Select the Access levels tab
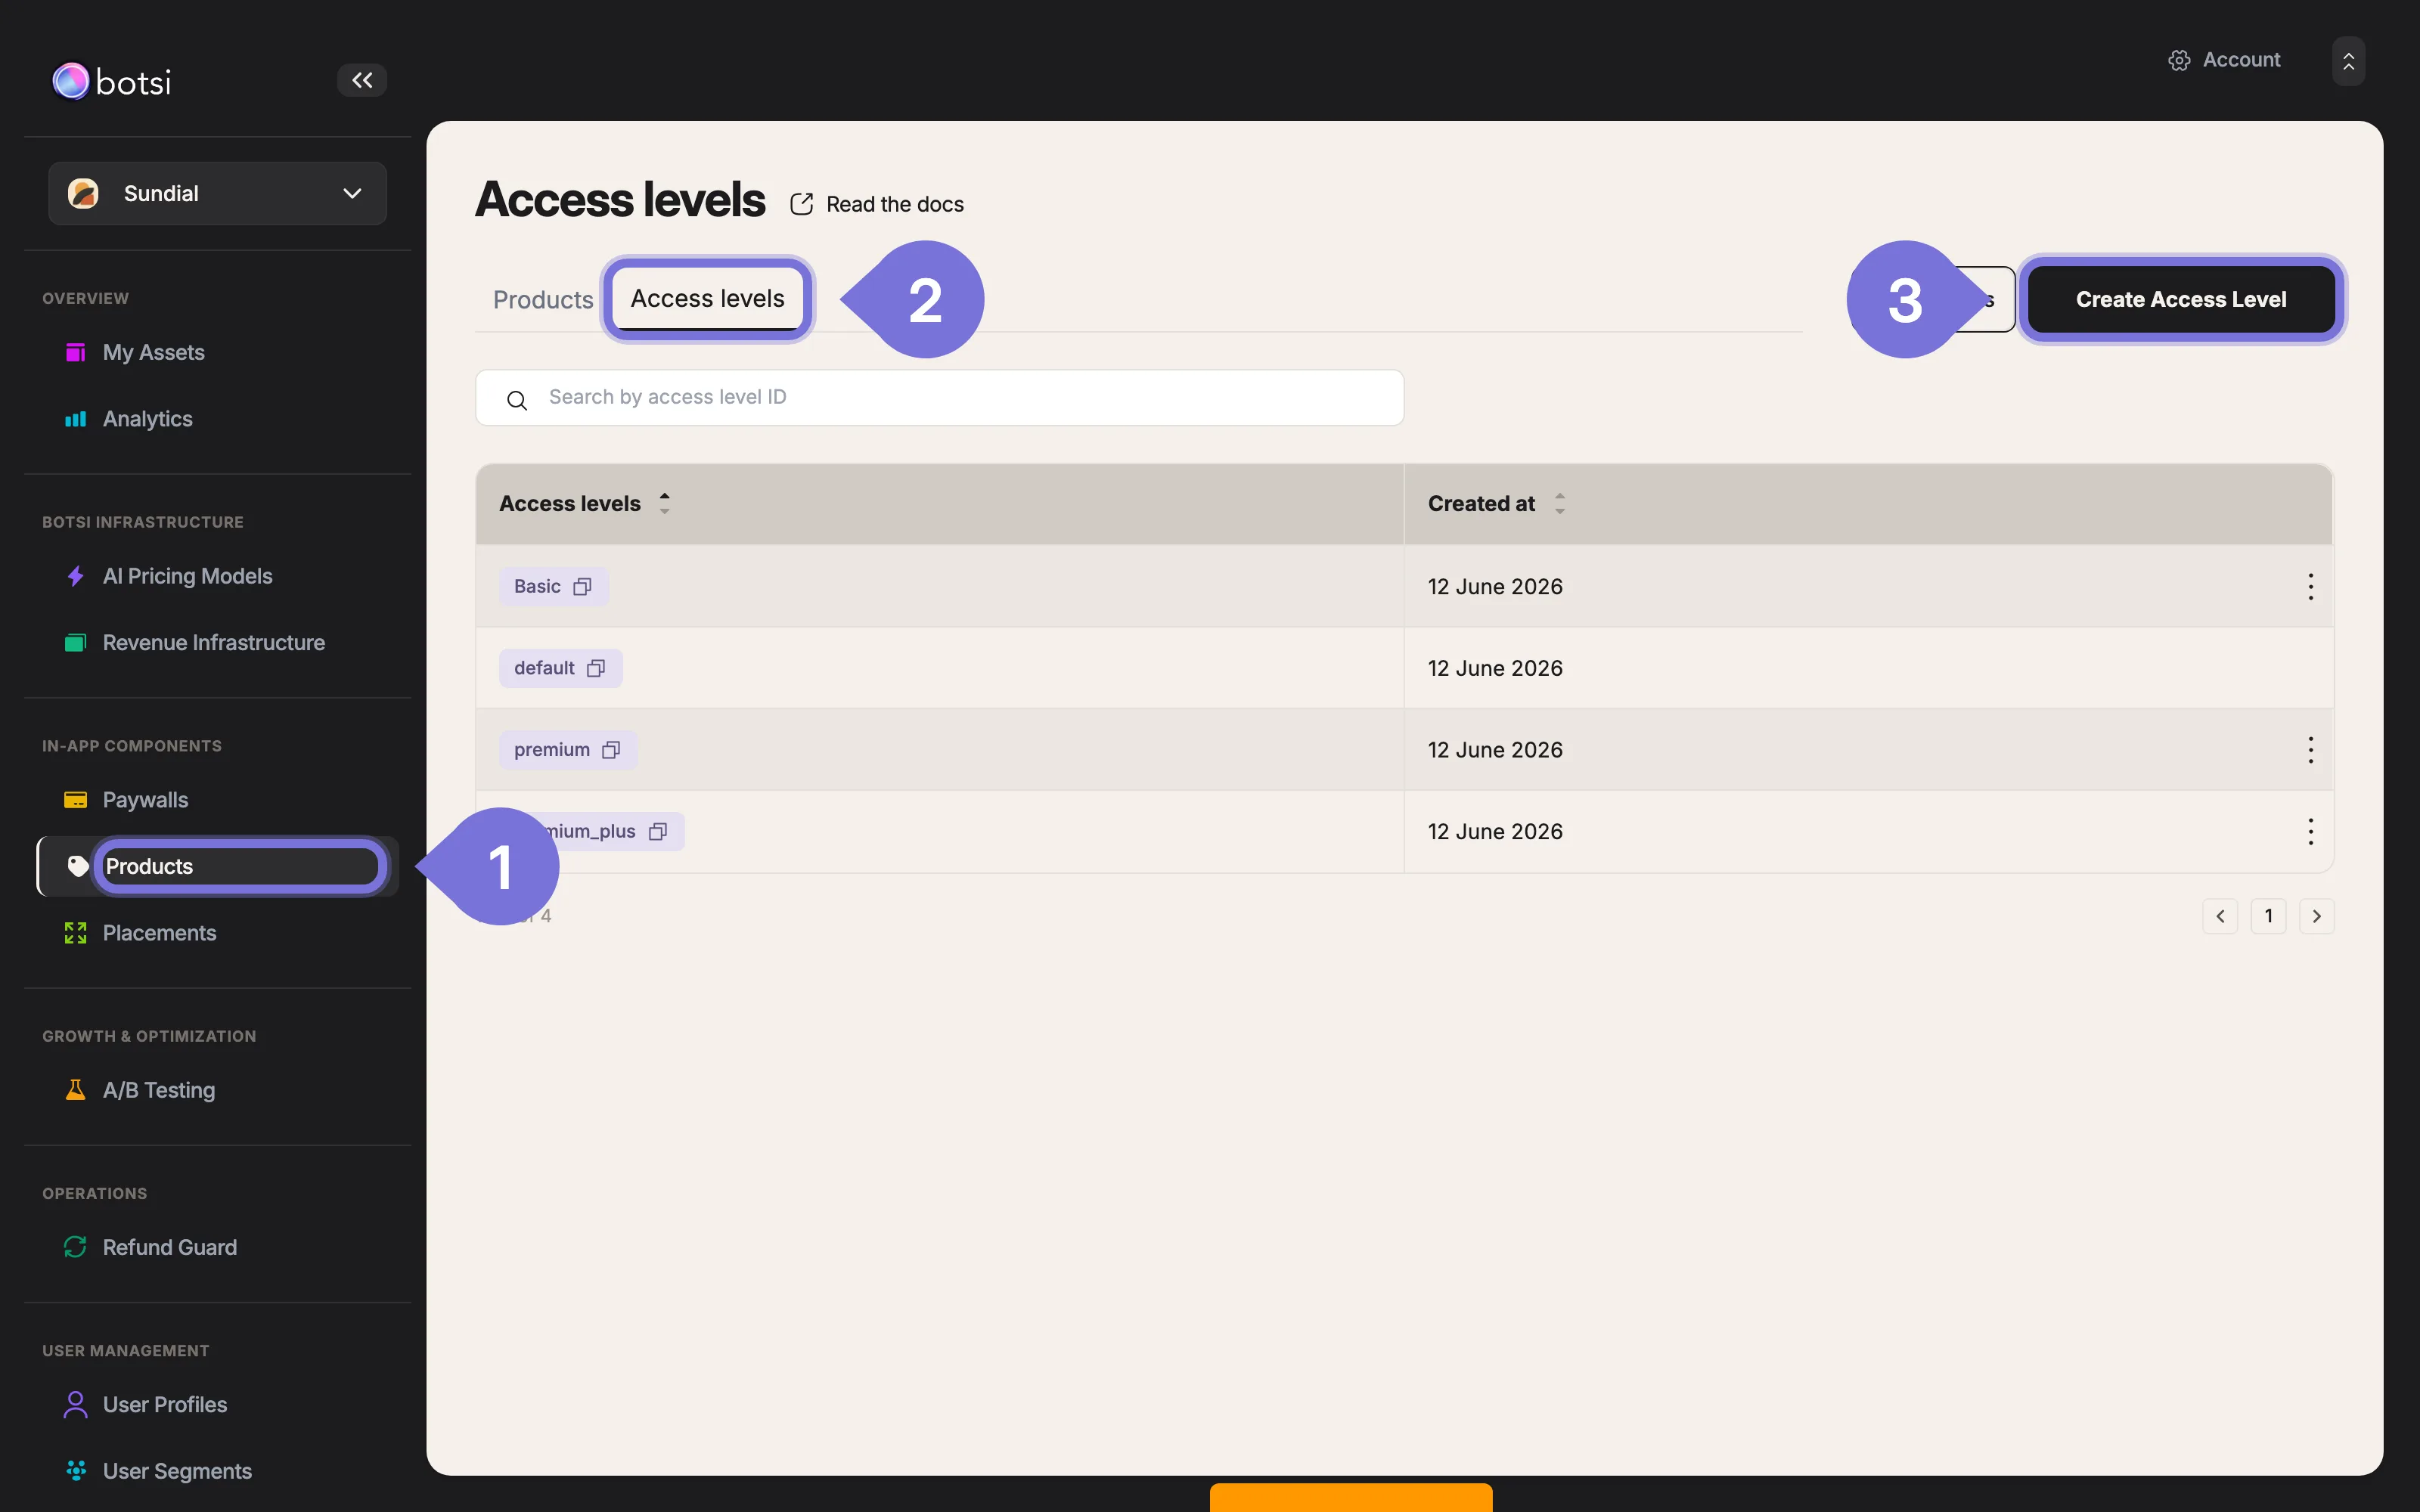Viewport: 2420px width, 1512px height. coord(707,299)
